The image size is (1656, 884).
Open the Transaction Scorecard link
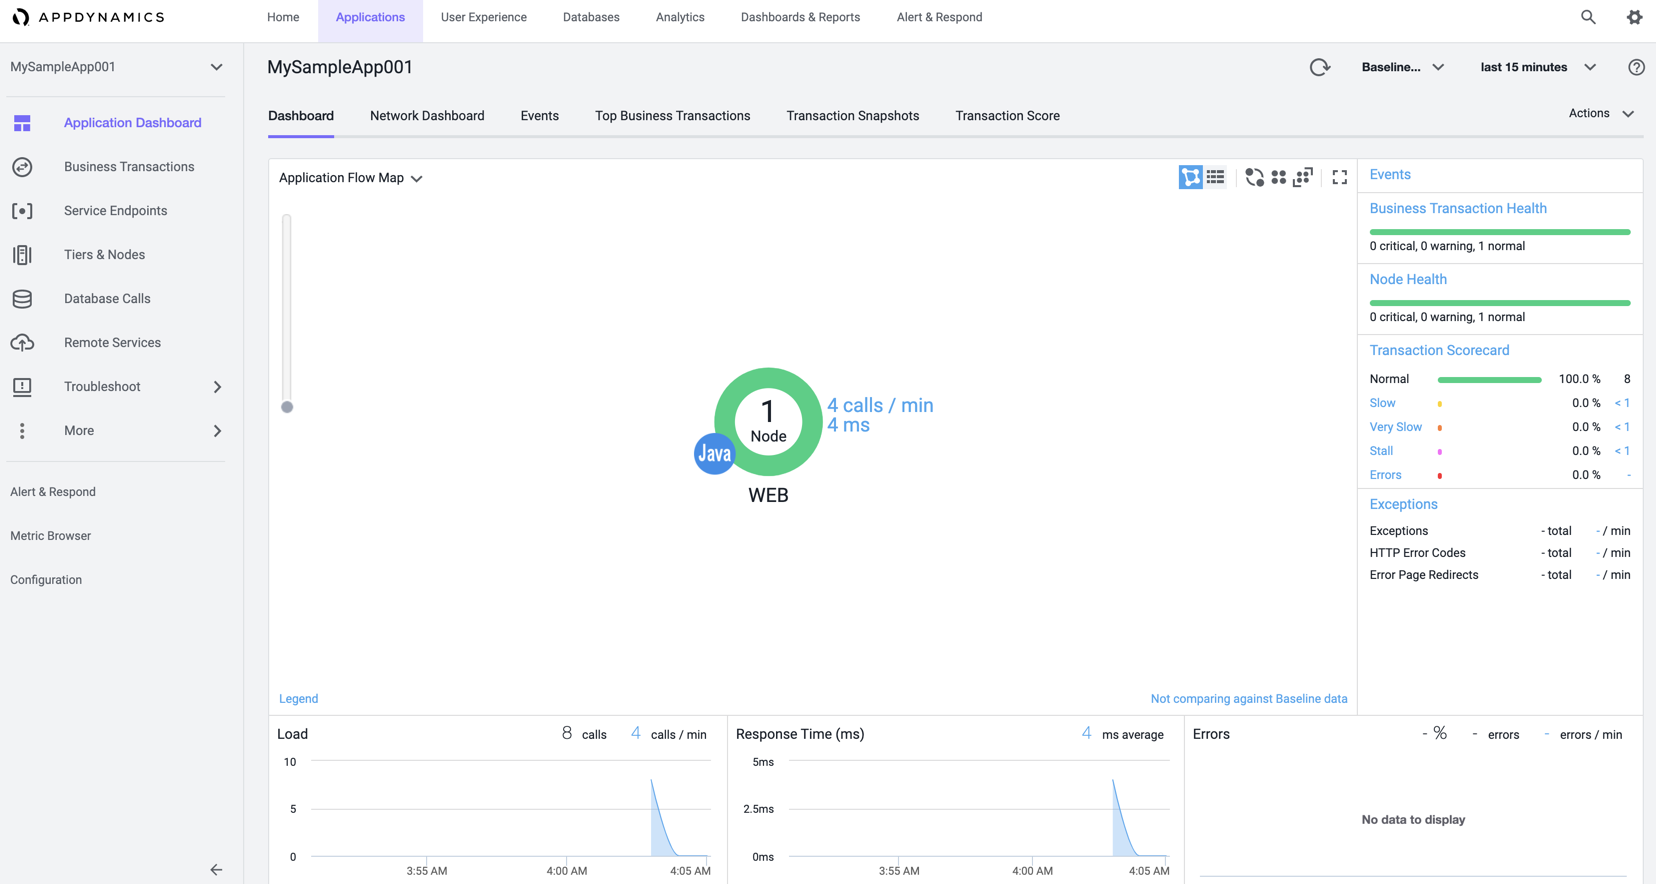click(1439, 350)
